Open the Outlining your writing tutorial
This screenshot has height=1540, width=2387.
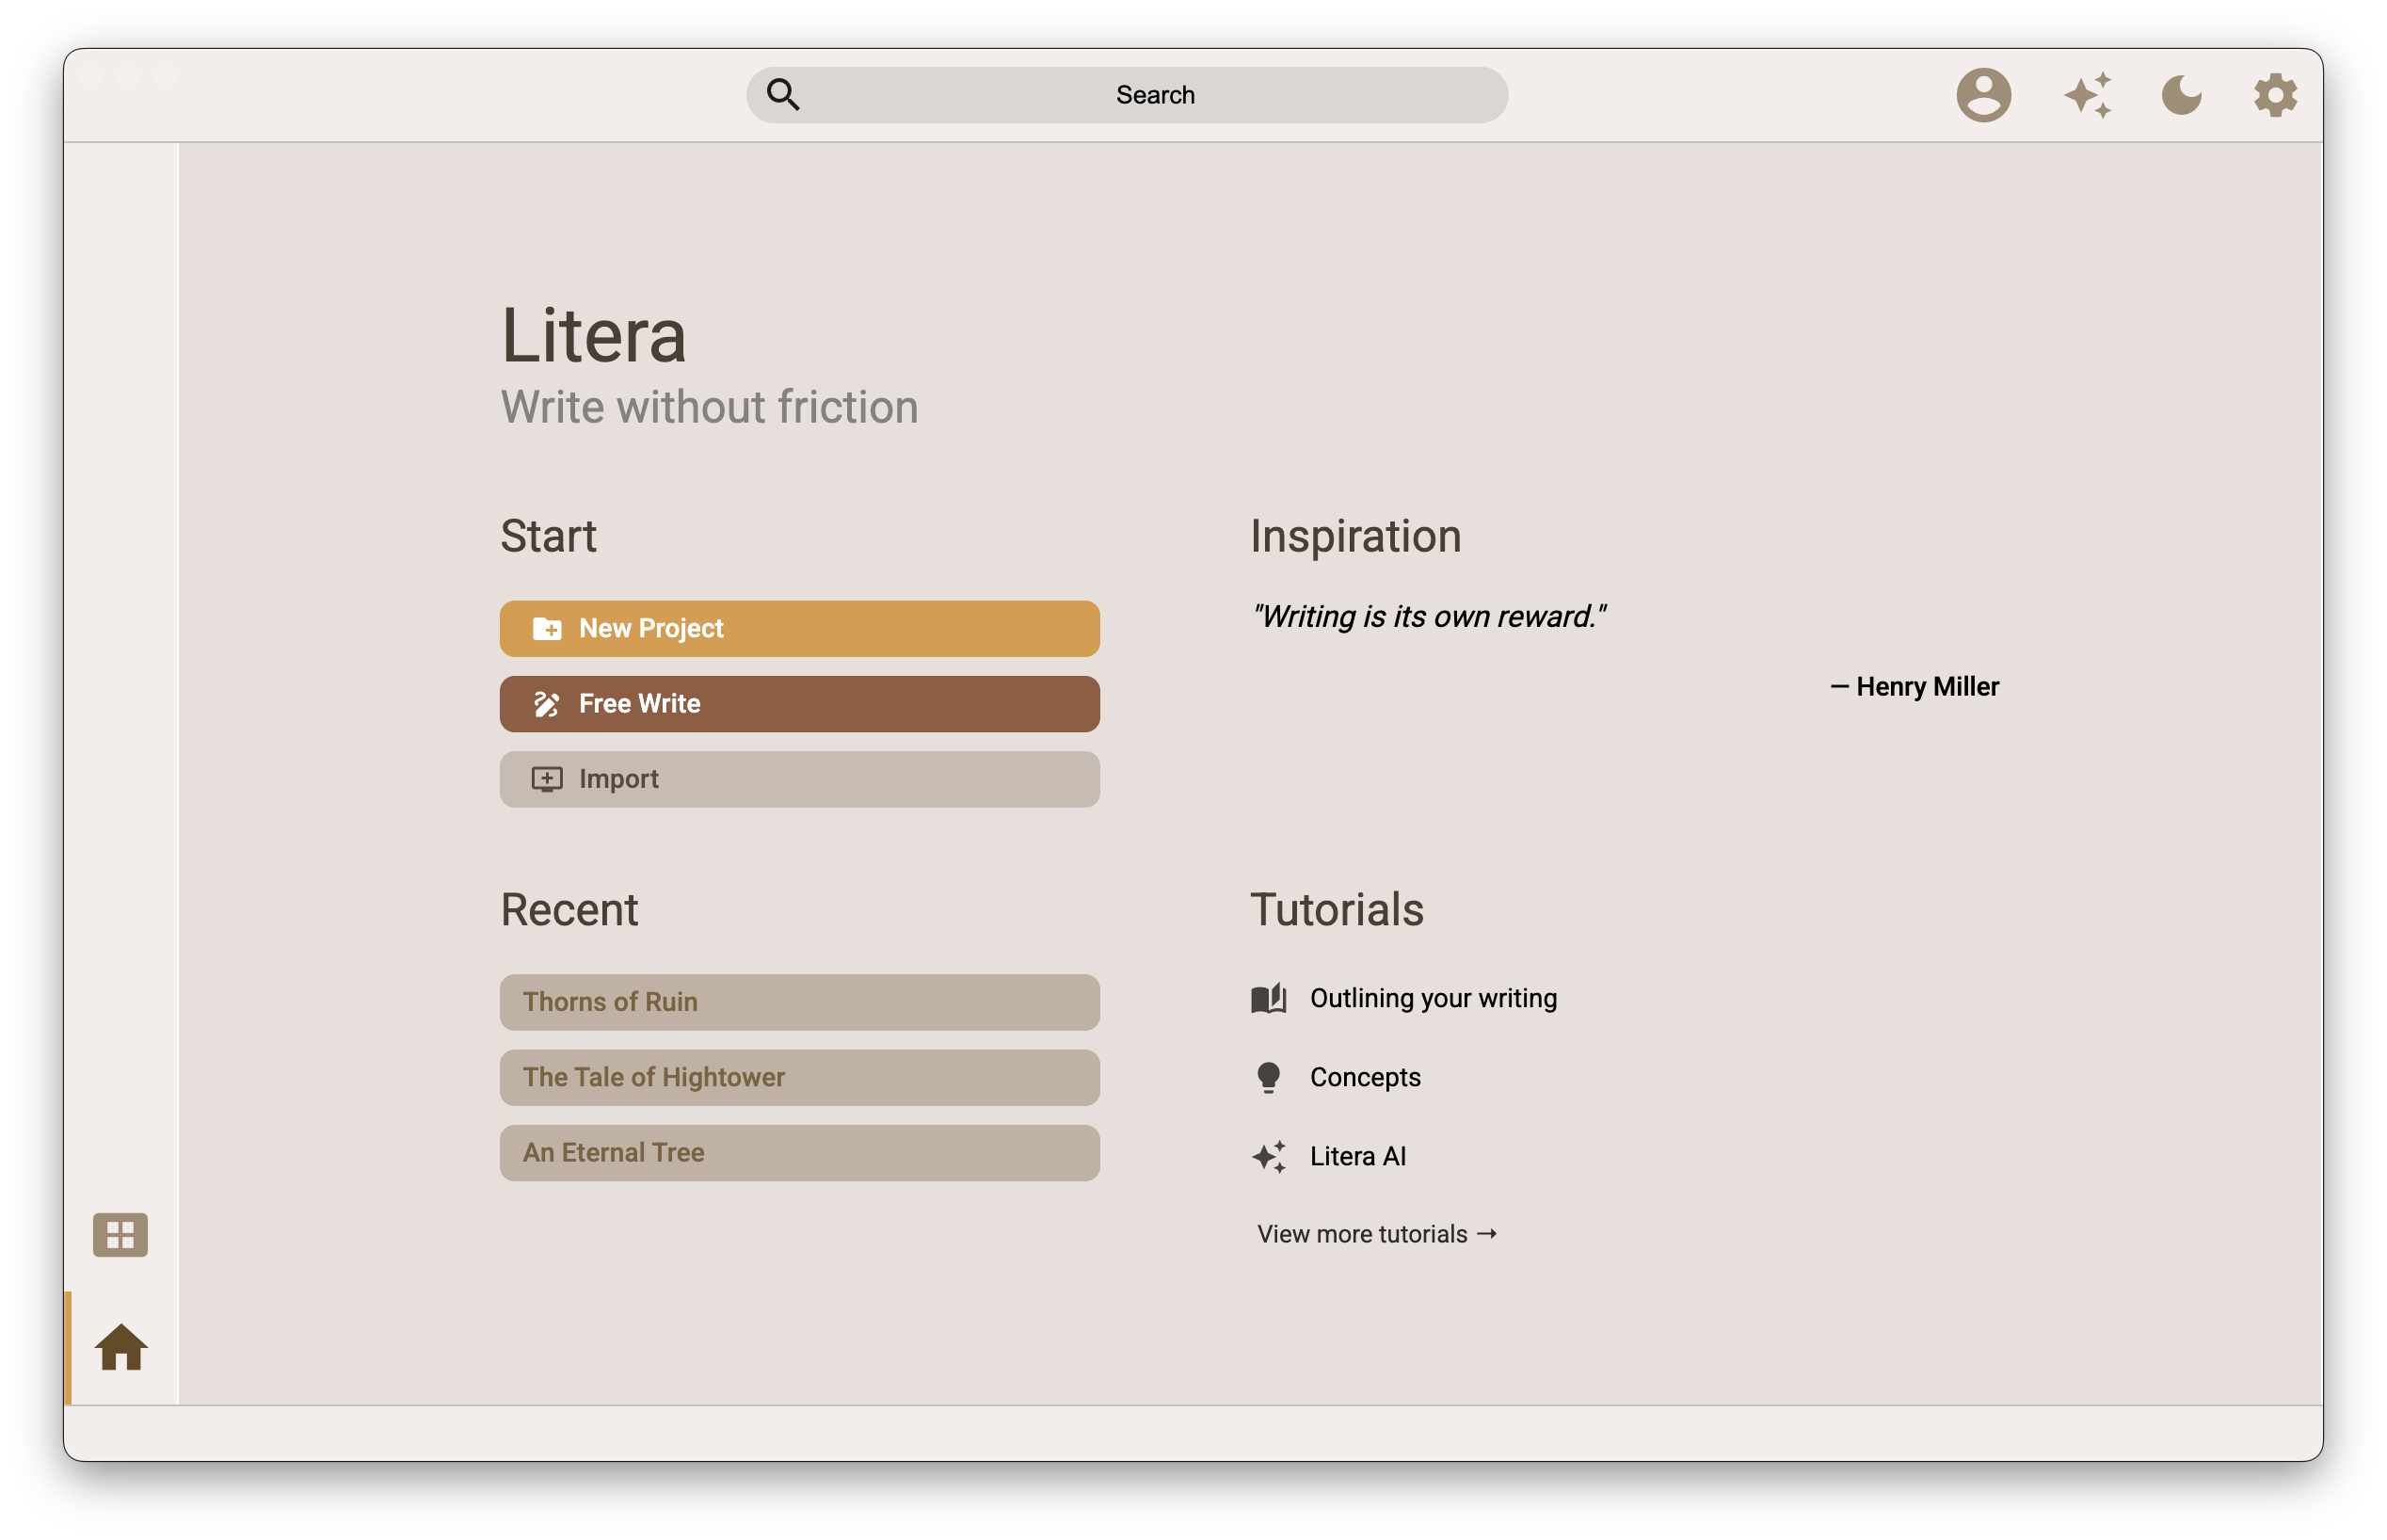click(x=1433, y=998)
